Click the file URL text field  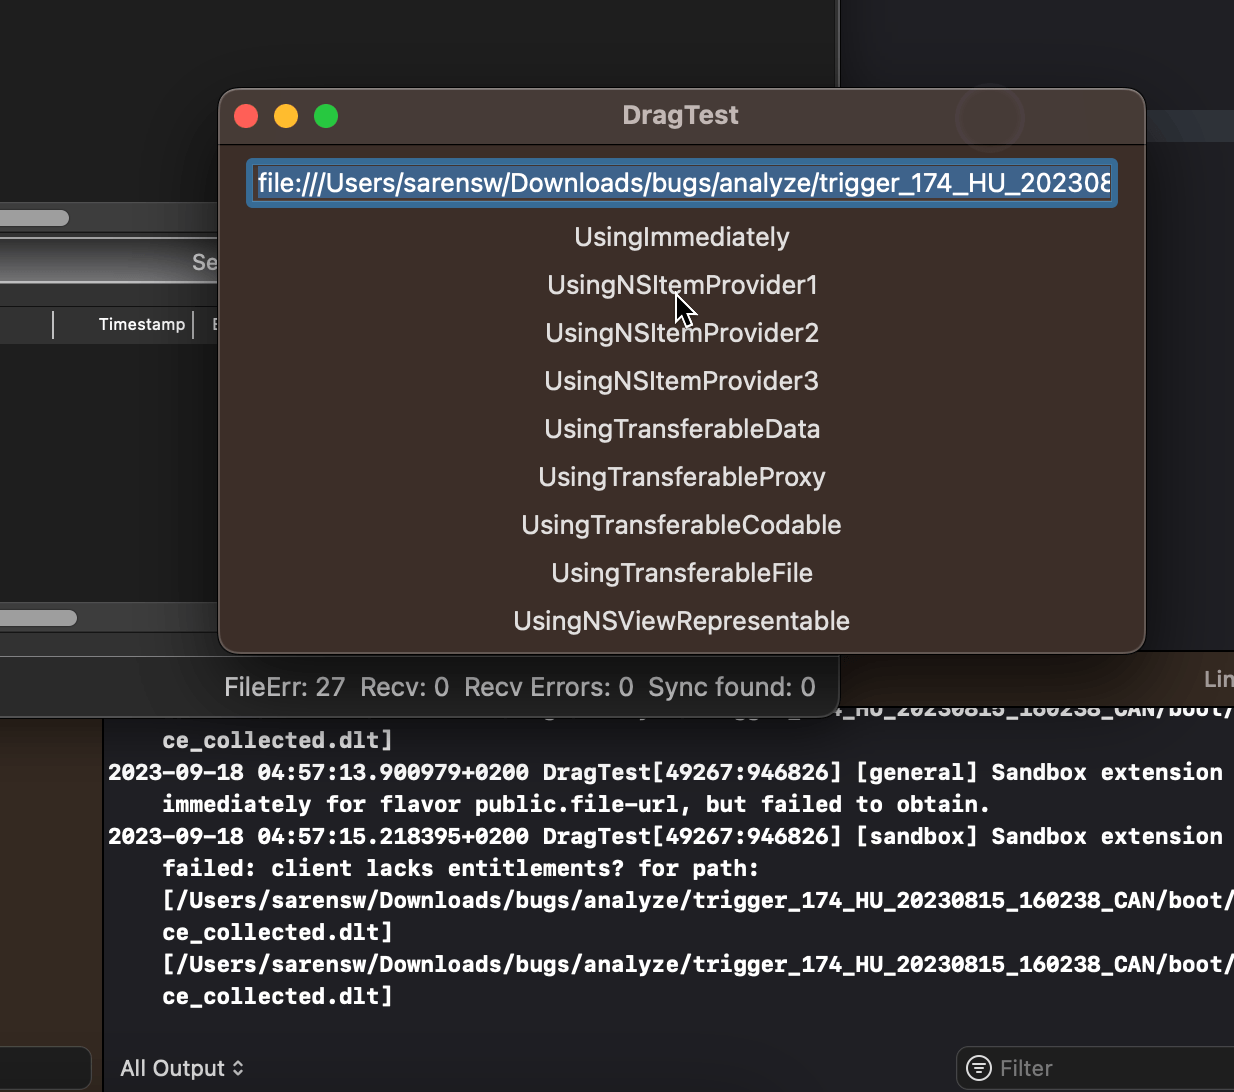[681, 183]
